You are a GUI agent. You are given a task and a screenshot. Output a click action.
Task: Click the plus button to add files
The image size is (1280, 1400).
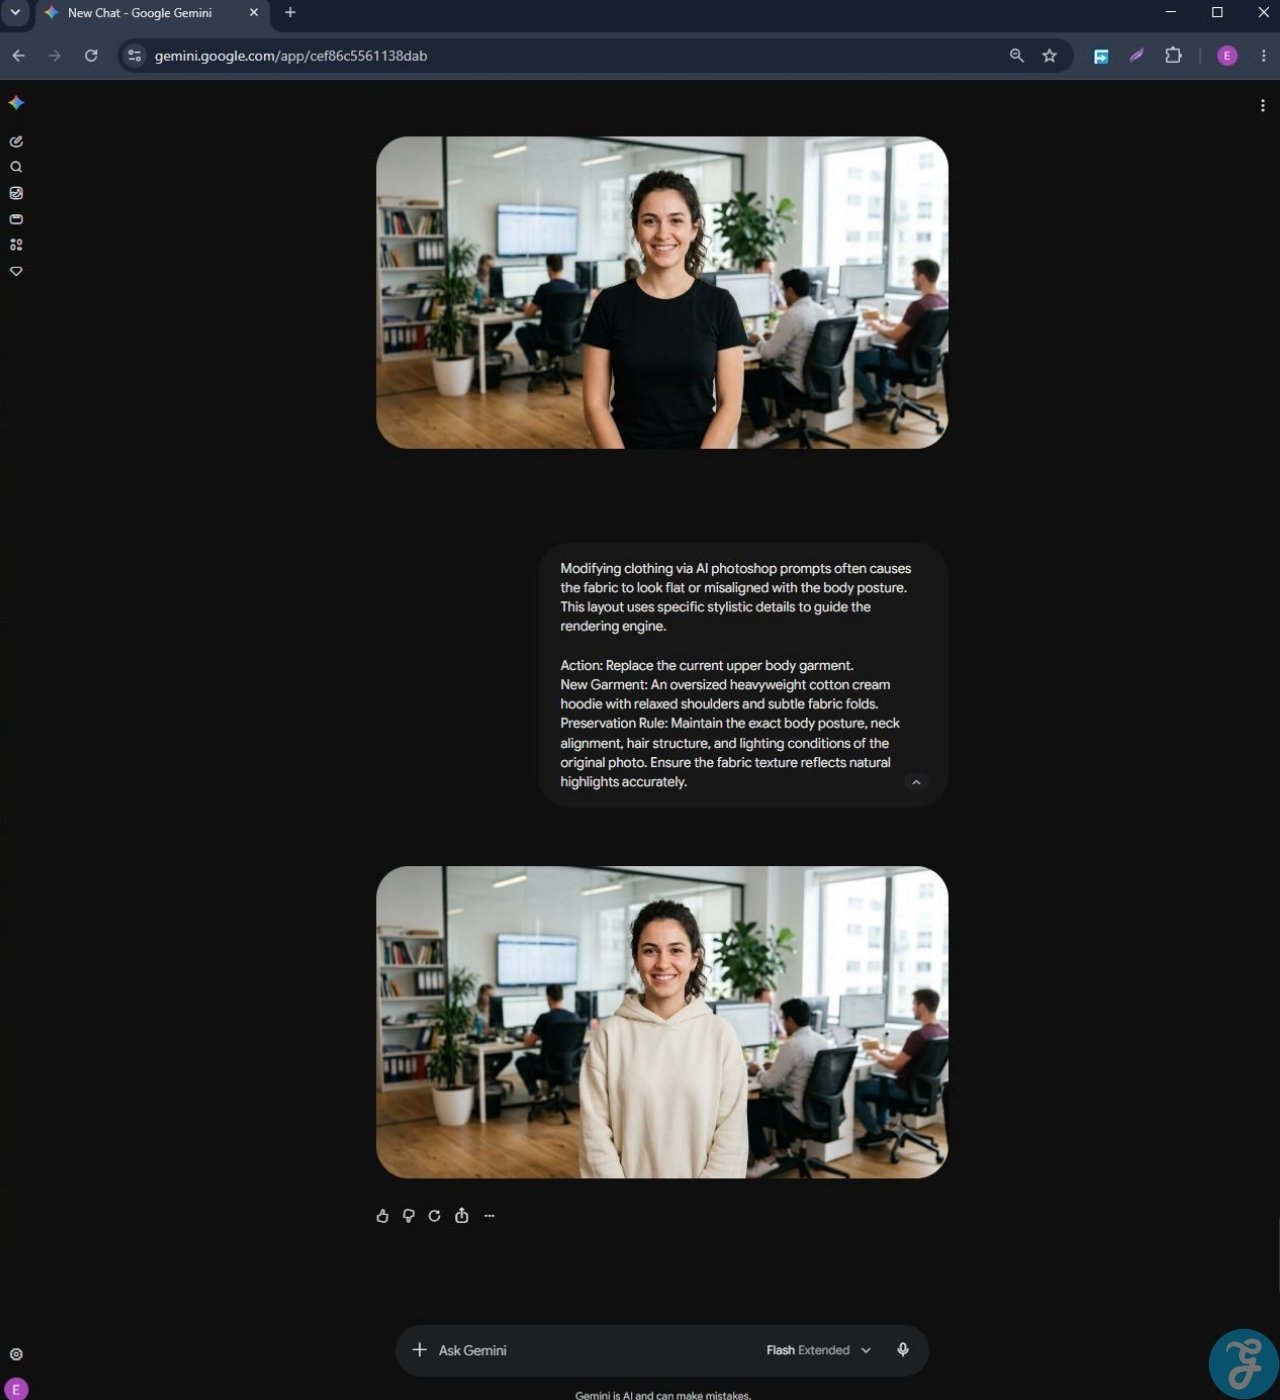coord(419,1350)
